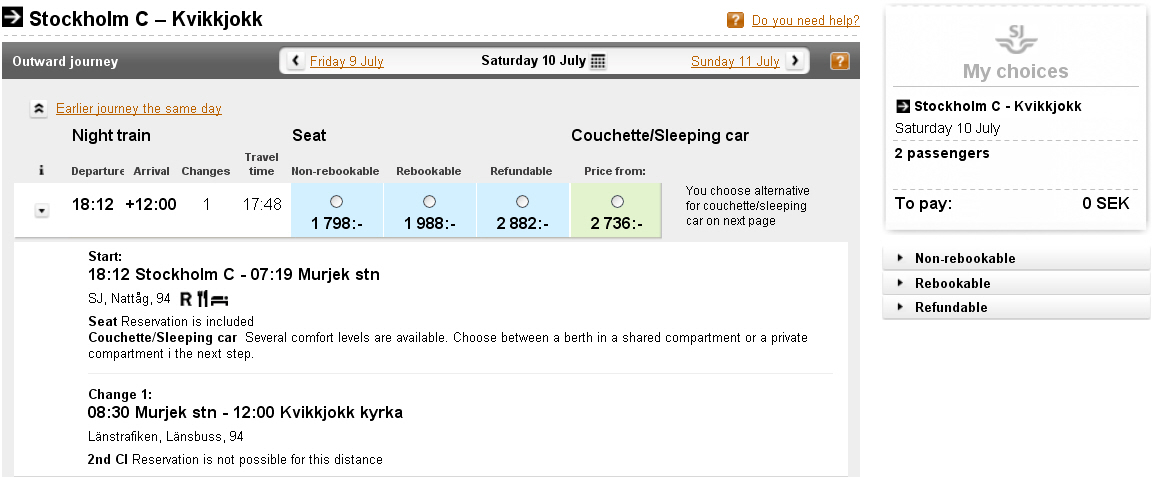Image resolution: width=1159 pixels, height=477 pixels.
Task: Click the info 'i' column icon
Action: tap(41, 171)
